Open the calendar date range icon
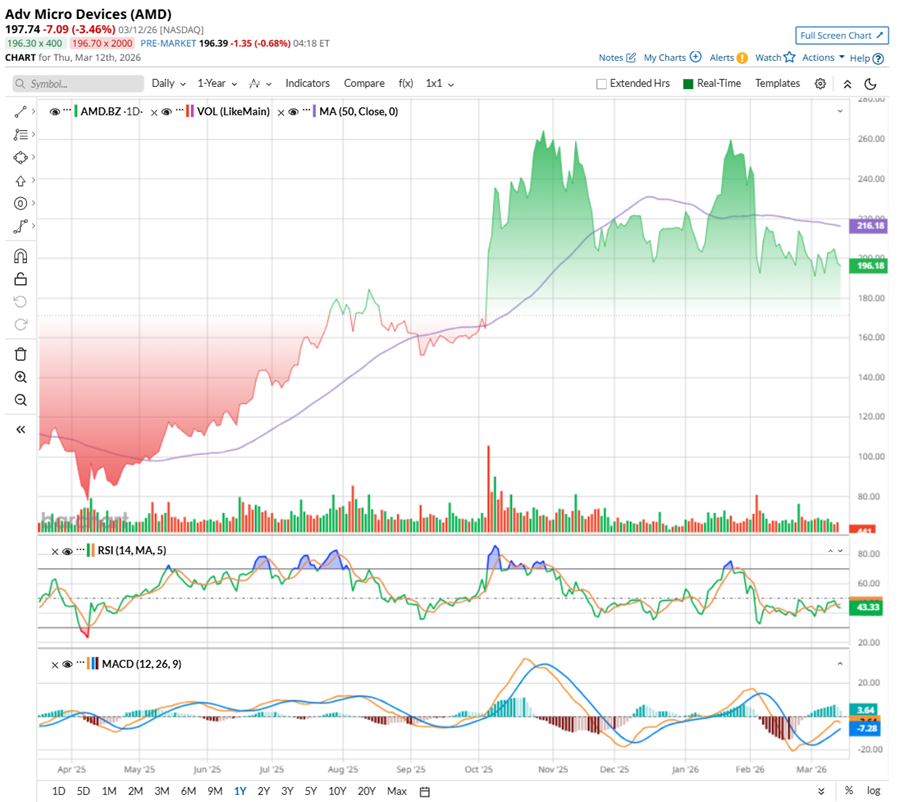Image resolution: width=902 pixels, height=802 pixels. [425, 791]
